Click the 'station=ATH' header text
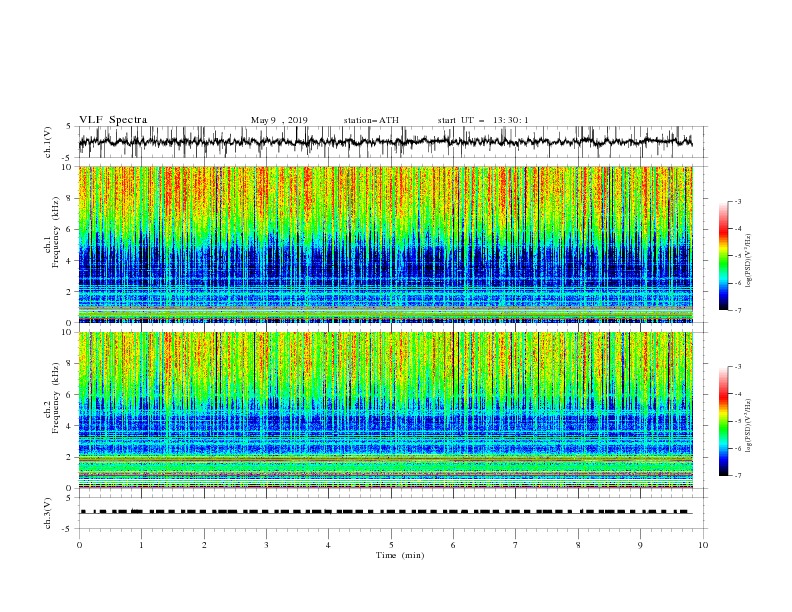Viewport: 792px width, 612px height. click(371, 120)
